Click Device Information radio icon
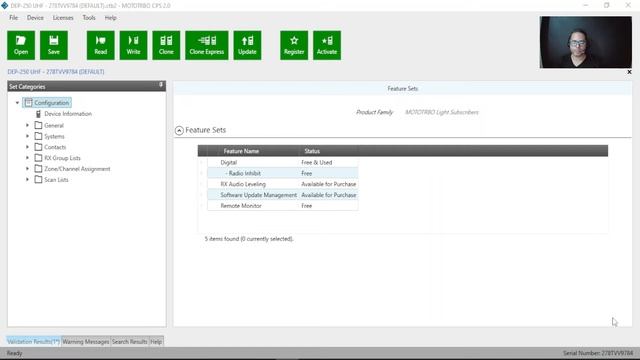The height and width of the screenshot is (360, 640). tap(38, 114)
